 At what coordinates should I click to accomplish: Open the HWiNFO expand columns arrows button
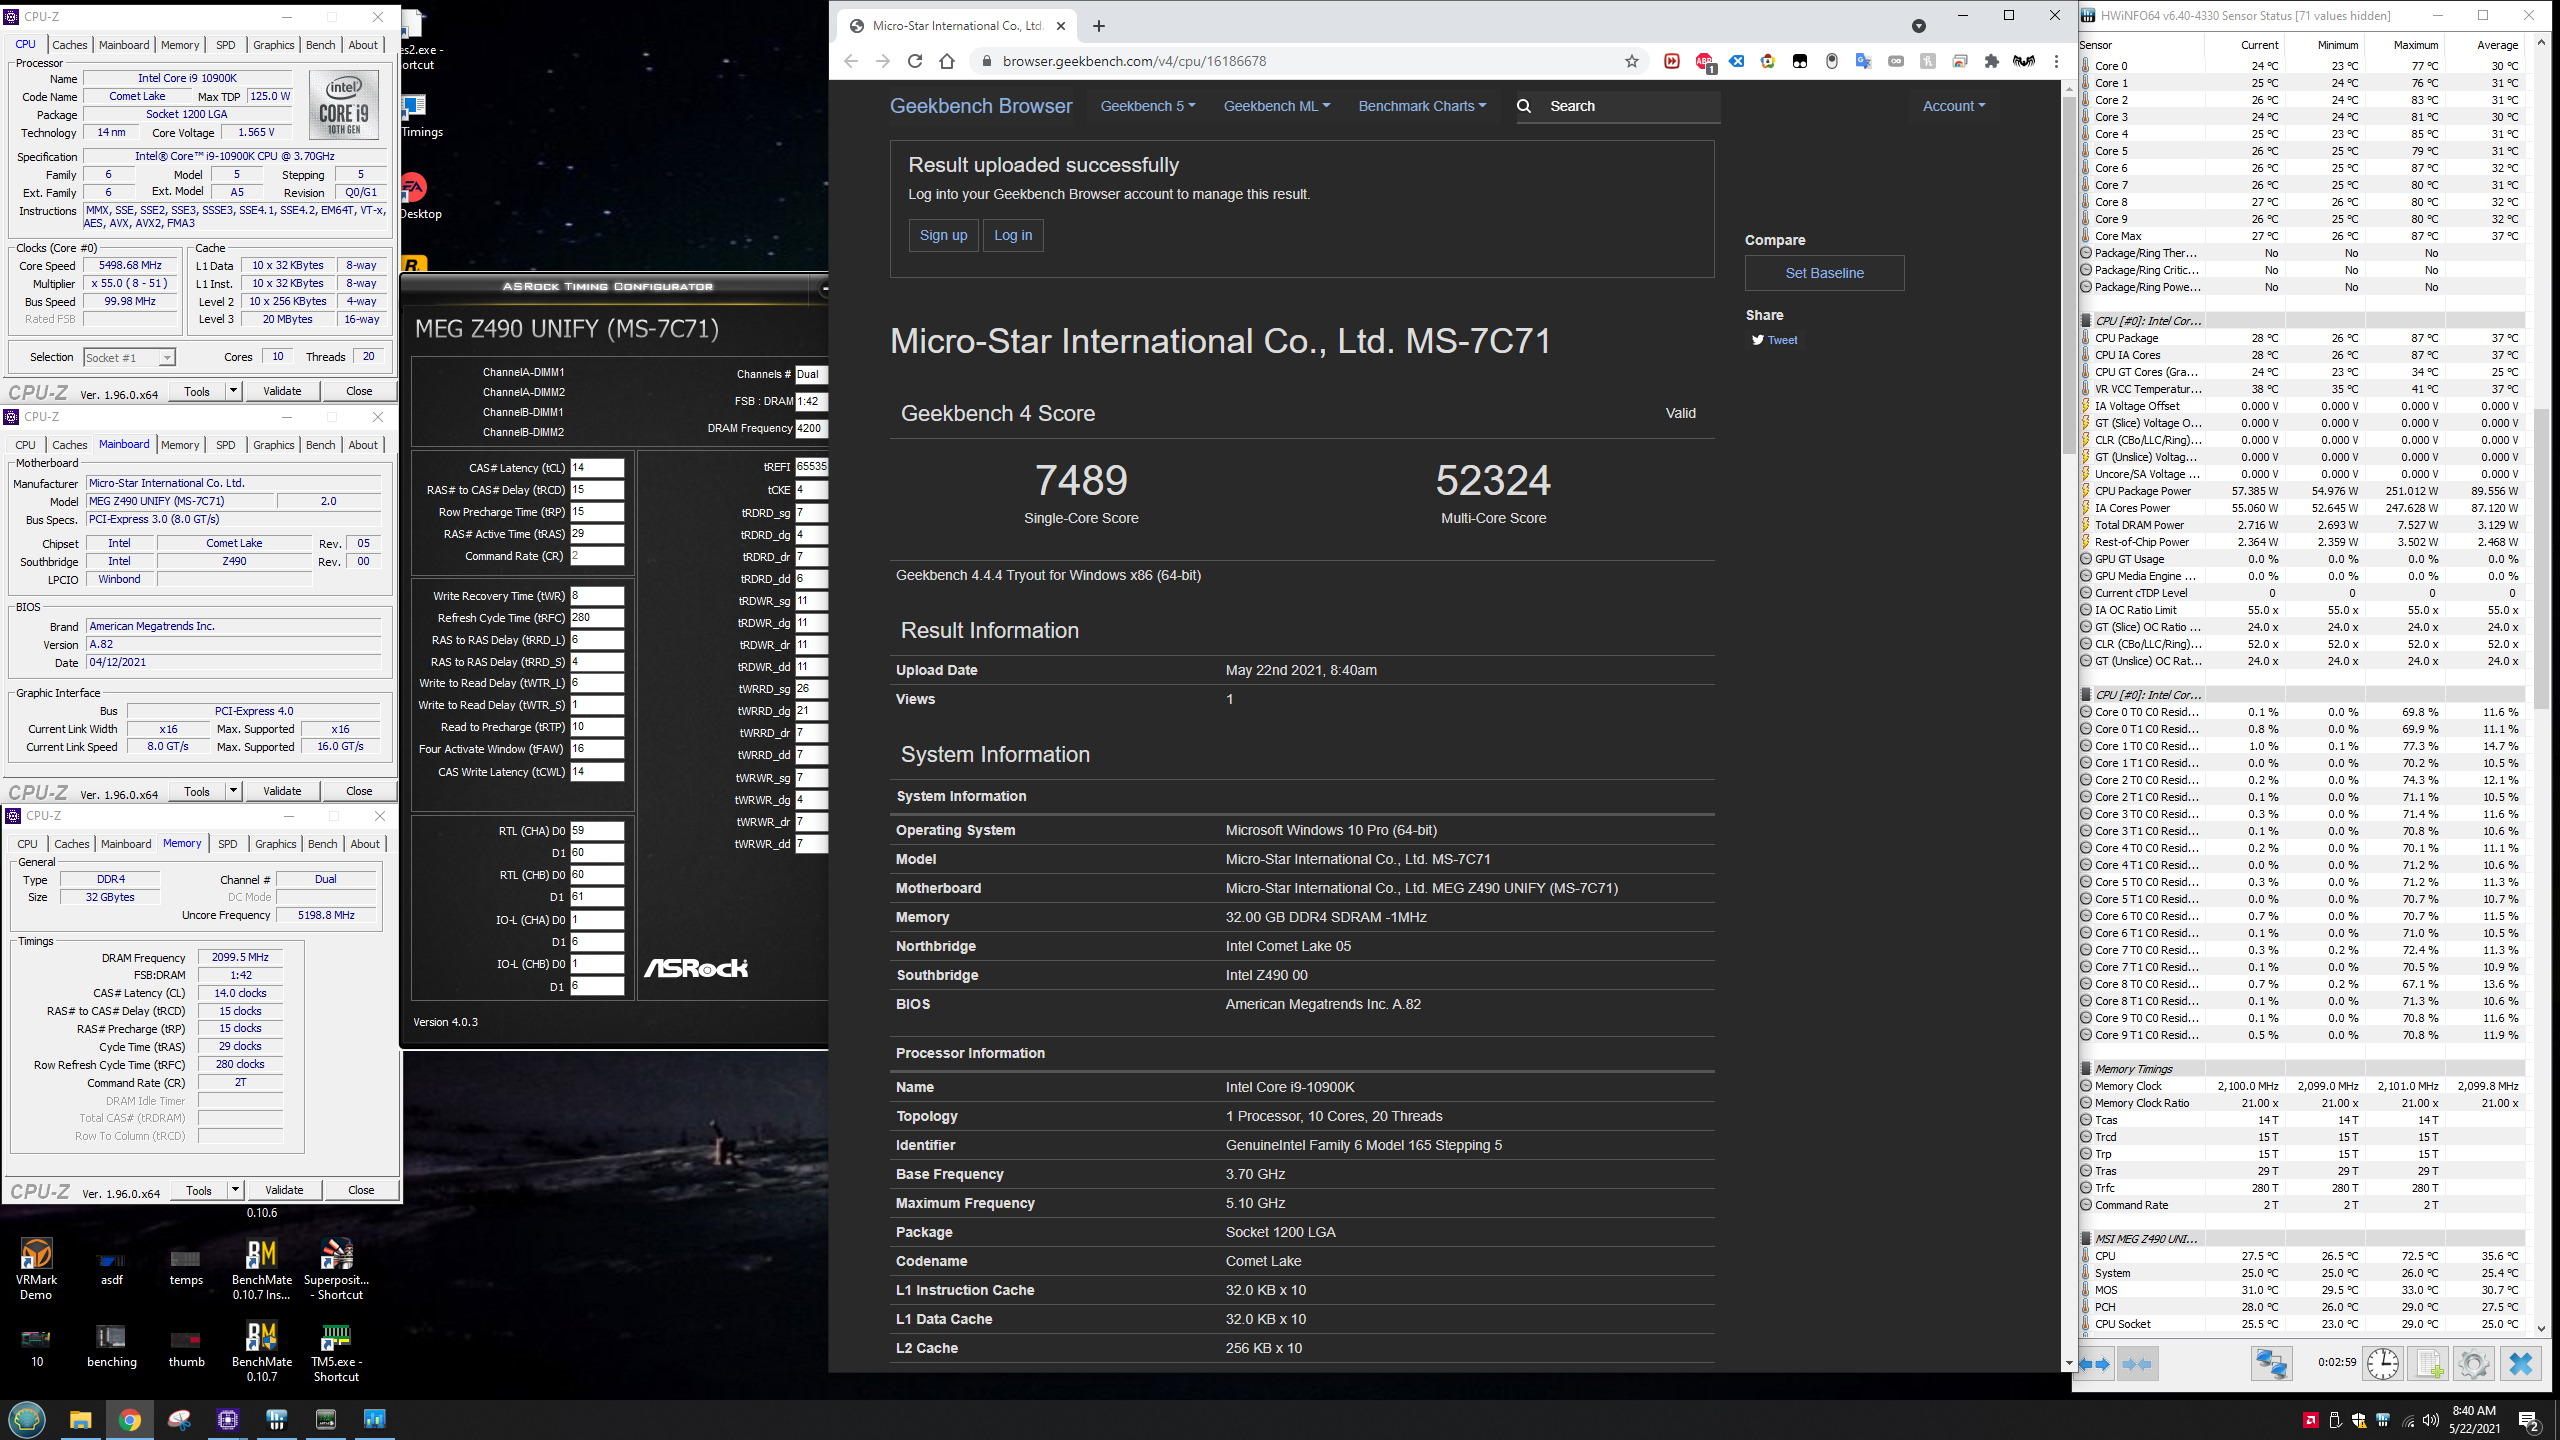[x=2095, y=1364]
